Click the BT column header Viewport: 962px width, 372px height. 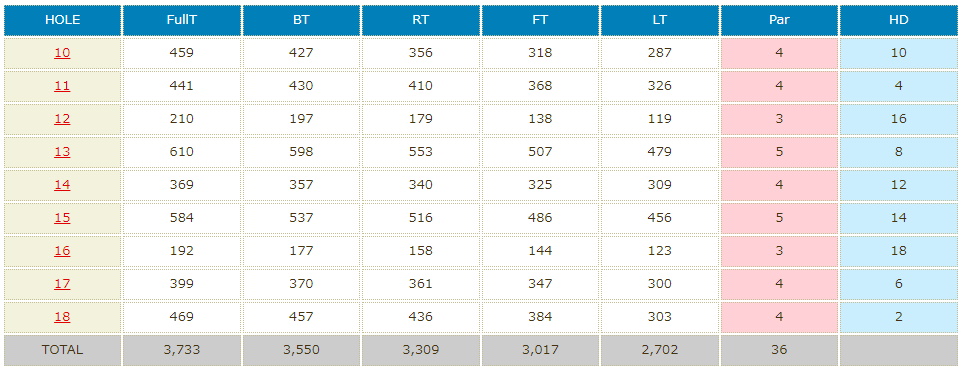[x=301, y=20]
